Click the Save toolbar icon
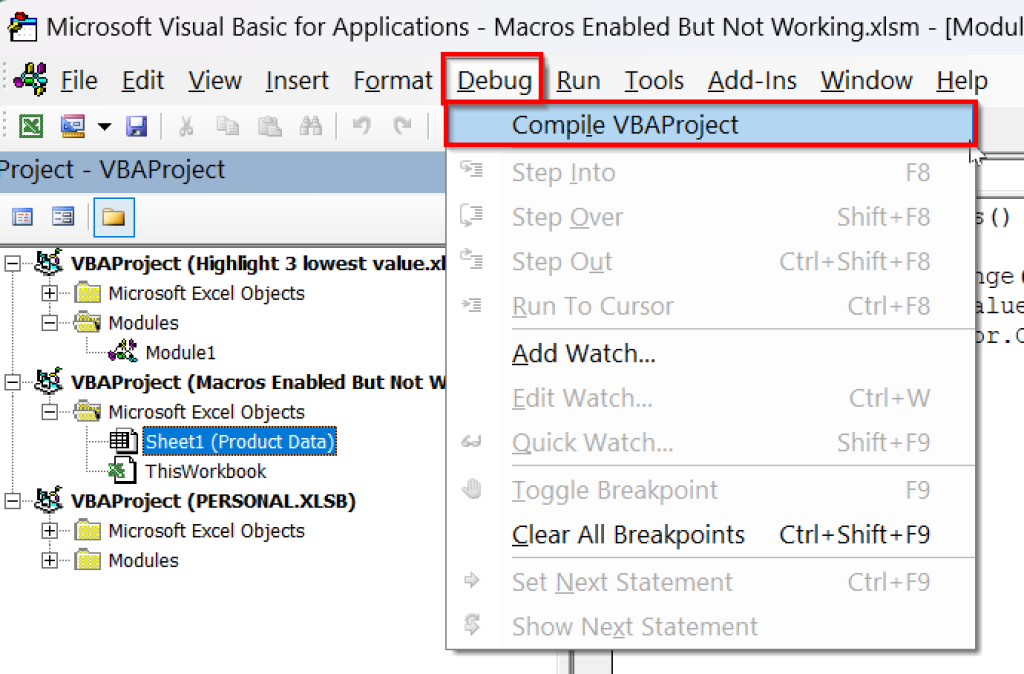Image resolution: width=1024 pixels, height=674 pixels. pyautogui.click(x=137, y=125)
